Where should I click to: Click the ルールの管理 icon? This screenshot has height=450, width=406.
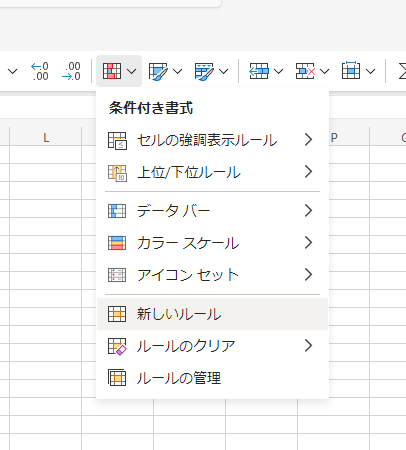click(x=117, y=378)
